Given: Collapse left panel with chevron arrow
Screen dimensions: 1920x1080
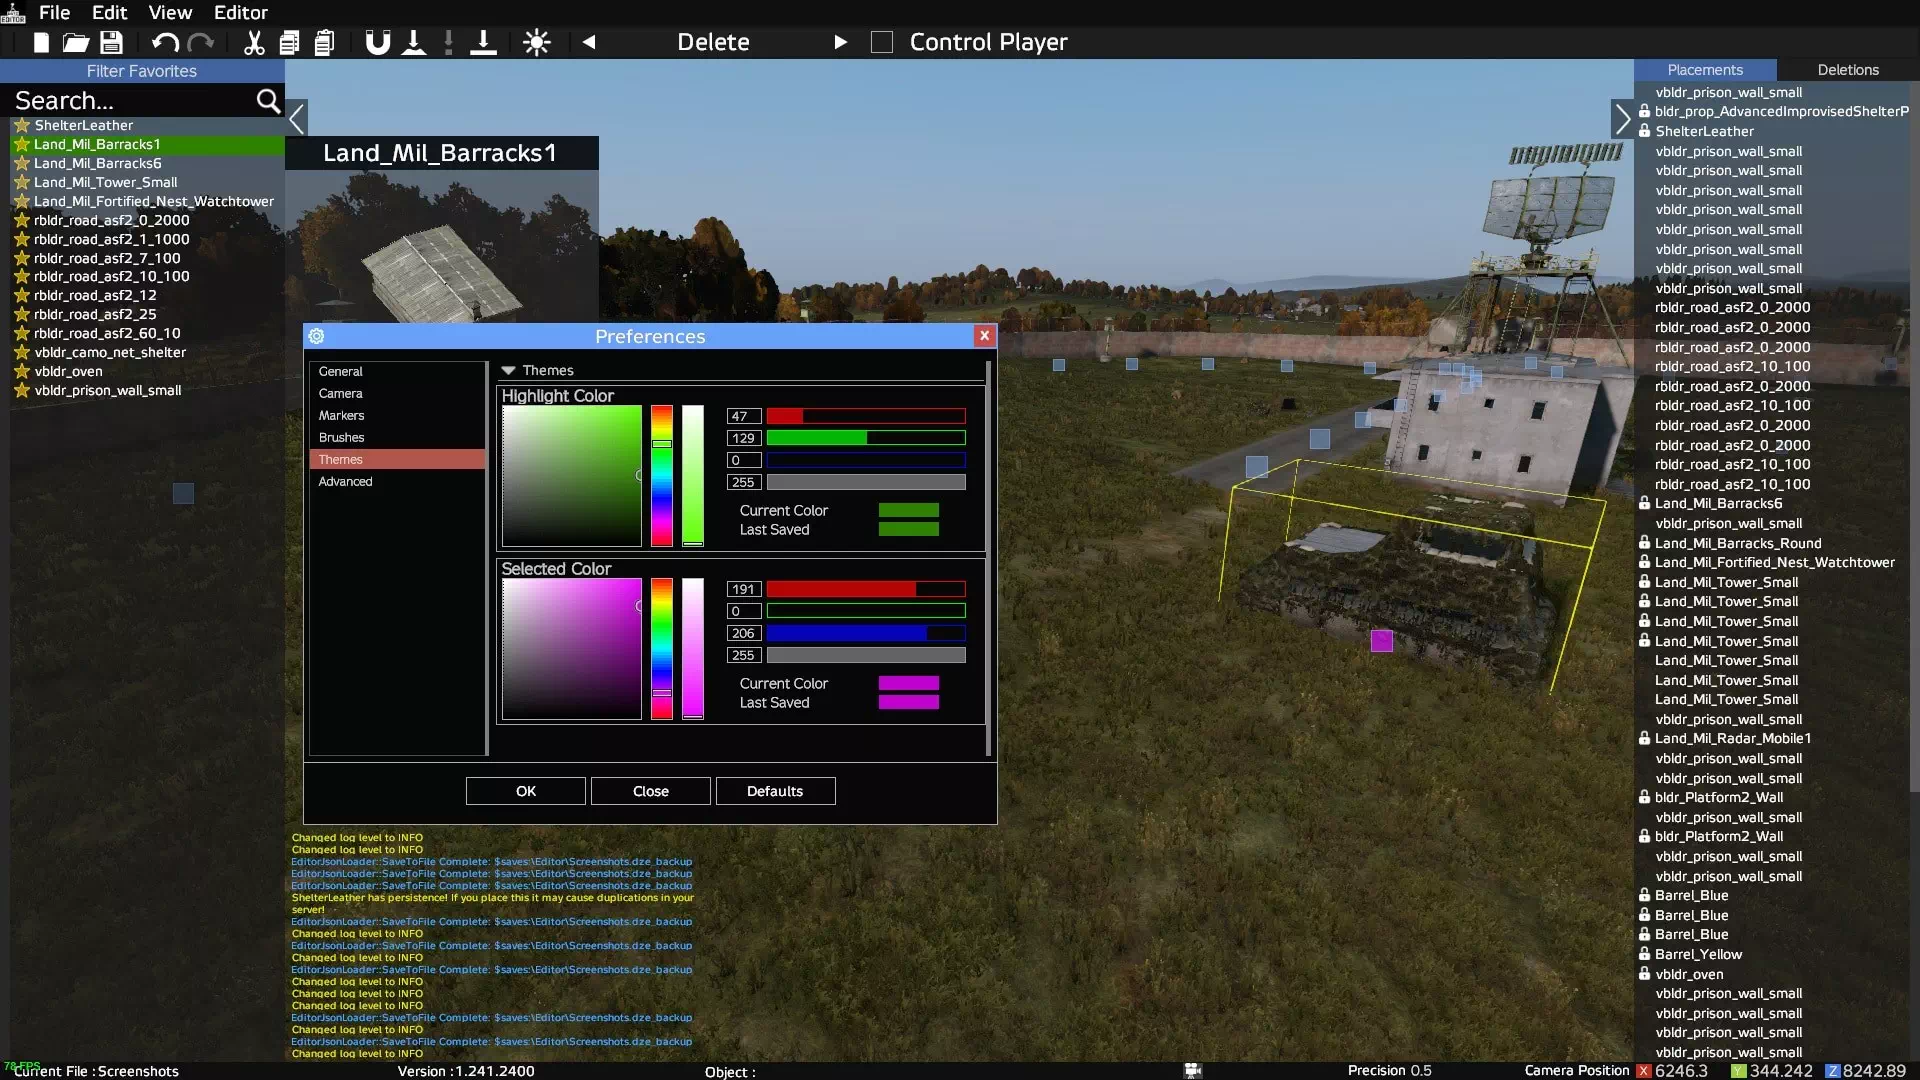Looking at the screenshot, I should (297, 119).
